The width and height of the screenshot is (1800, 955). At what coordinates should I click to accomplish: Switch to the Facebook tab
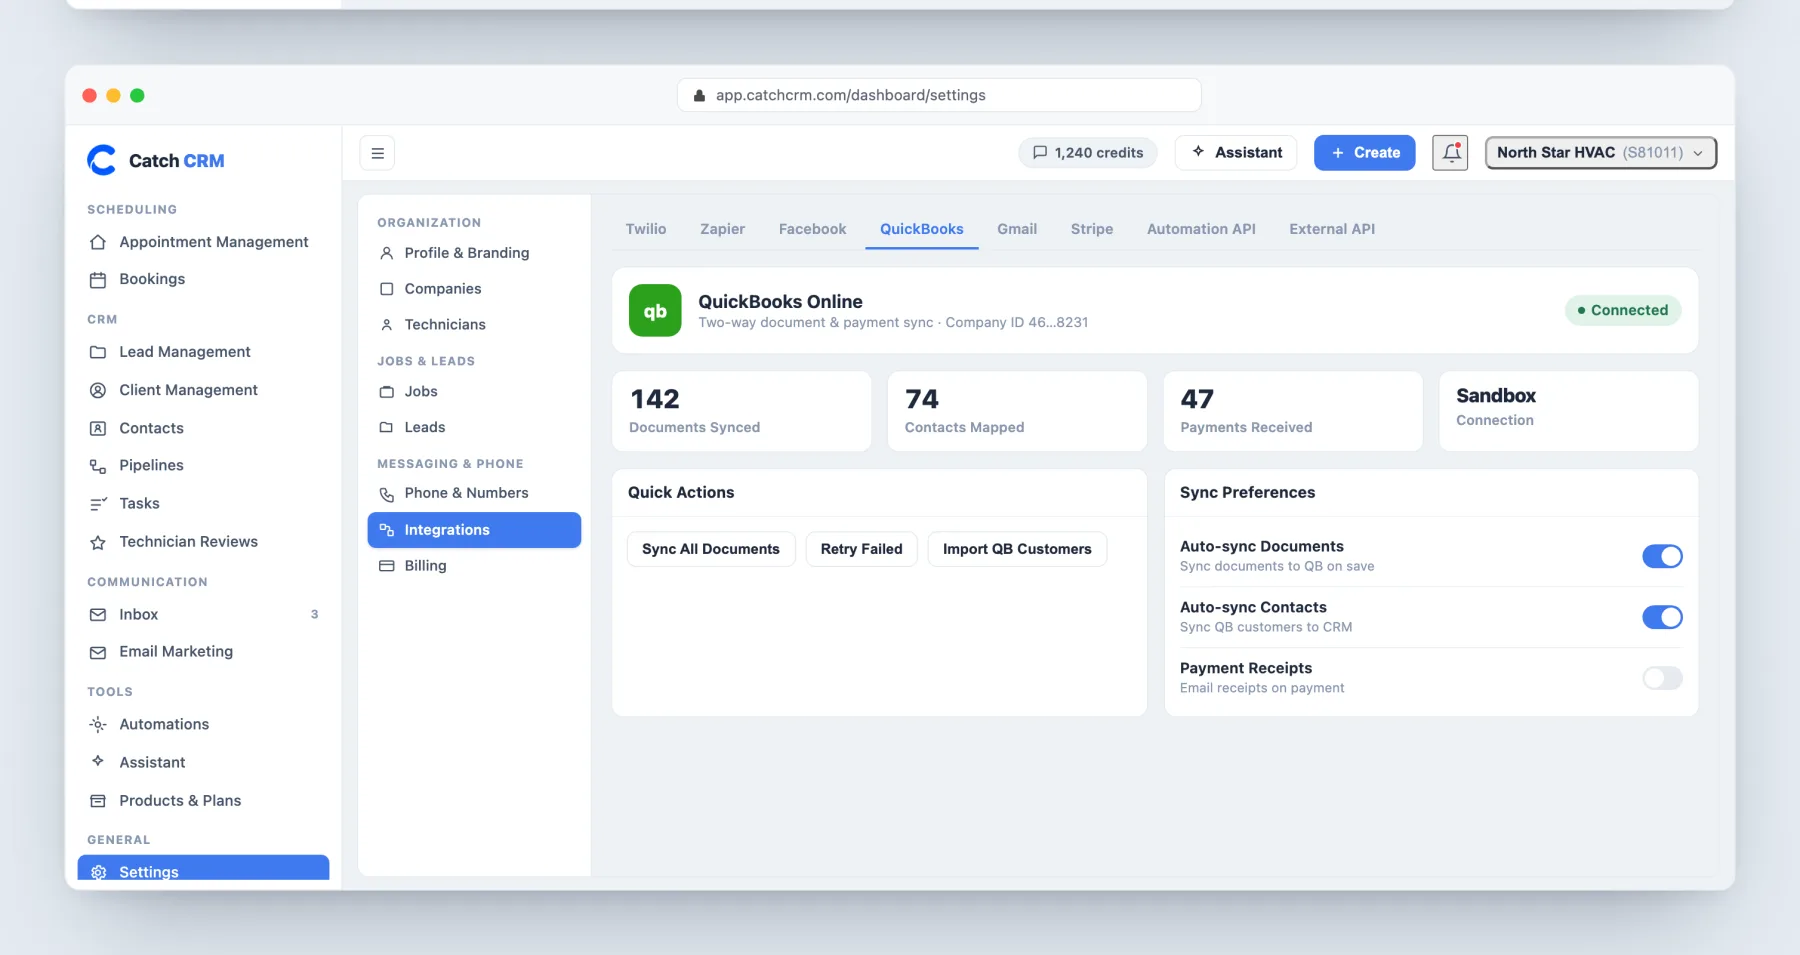[x=812, y=229]
